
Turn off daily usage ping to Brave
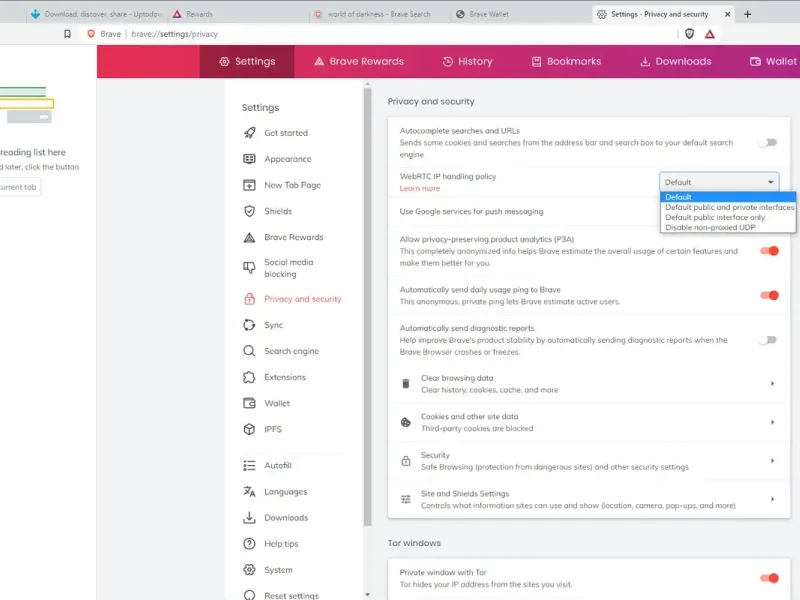(x=769, y=295)
